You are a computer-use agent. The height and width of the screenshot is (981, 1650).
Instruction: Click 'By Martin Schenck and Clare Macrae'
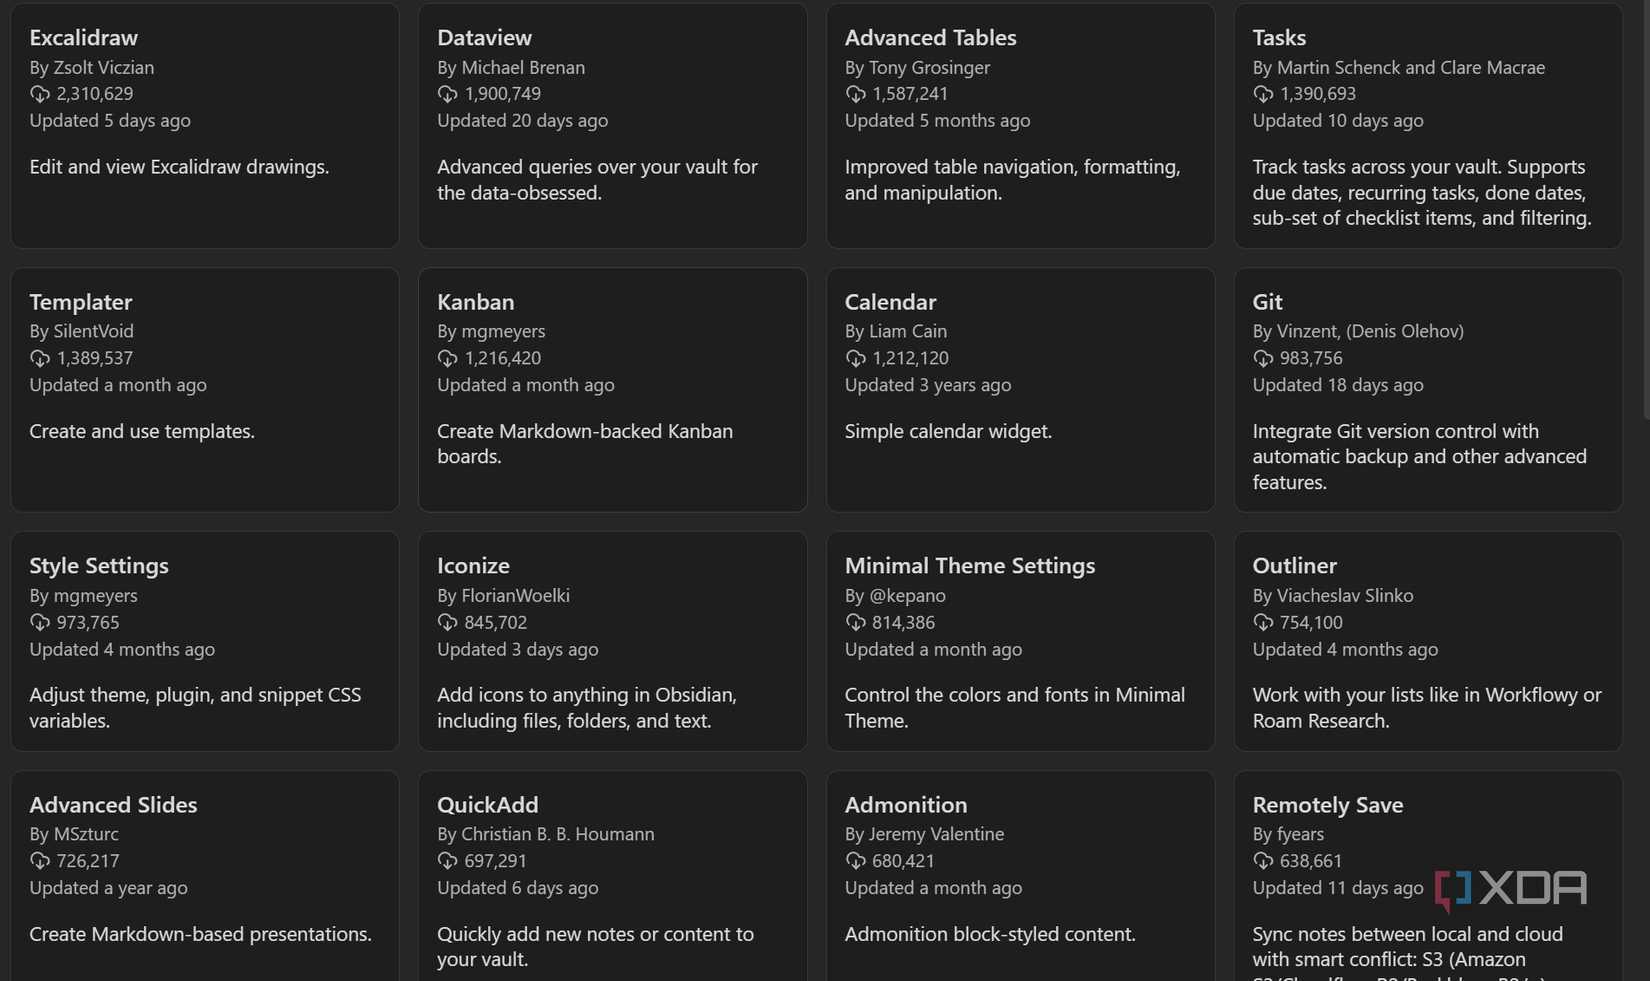point(1399,67)
